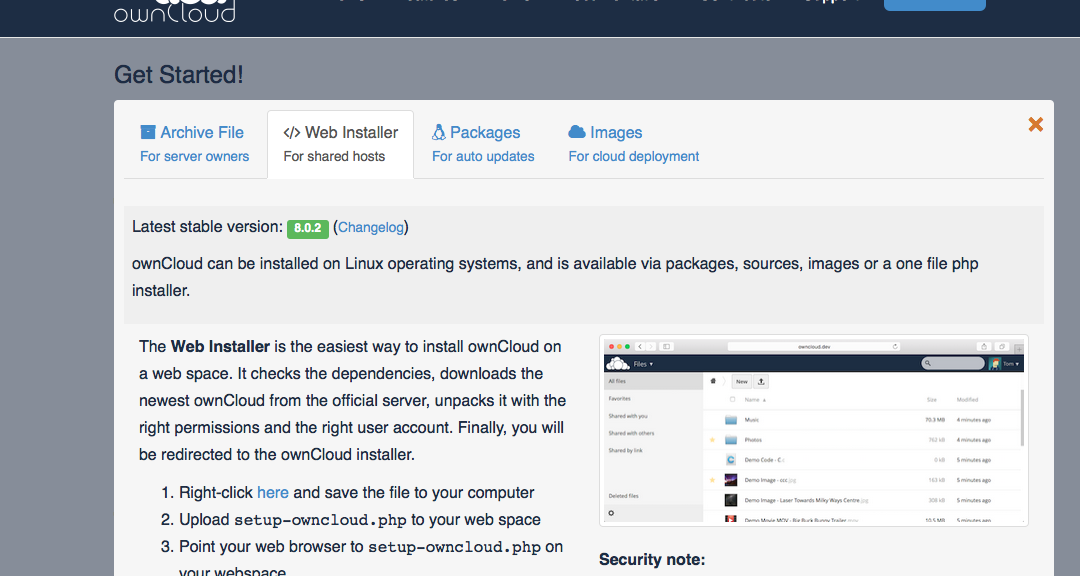Click 'setup-owncloud.php' in the Upload step

pyautogui.click(x=320, y=520)
